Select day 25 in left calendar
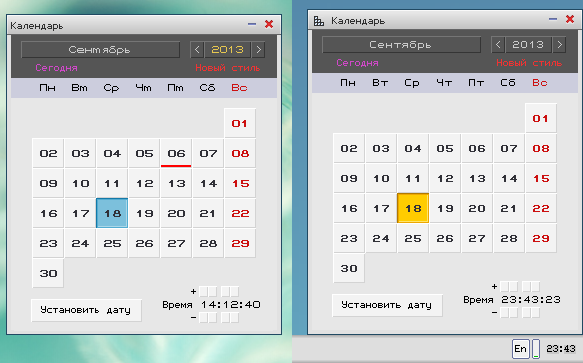Viewport: 583px width, 363px height. [112, 243]
